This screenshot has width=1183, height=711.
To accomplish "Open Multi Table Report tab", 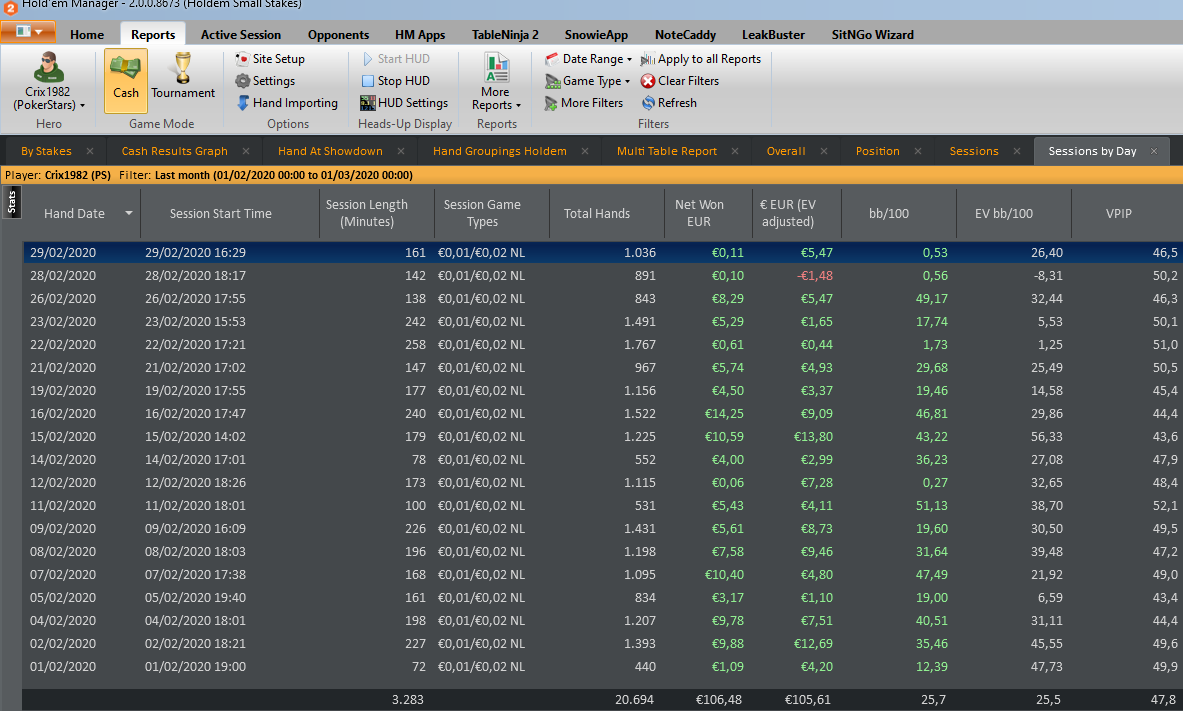I will pyautogui.click(x=667, y=151).
